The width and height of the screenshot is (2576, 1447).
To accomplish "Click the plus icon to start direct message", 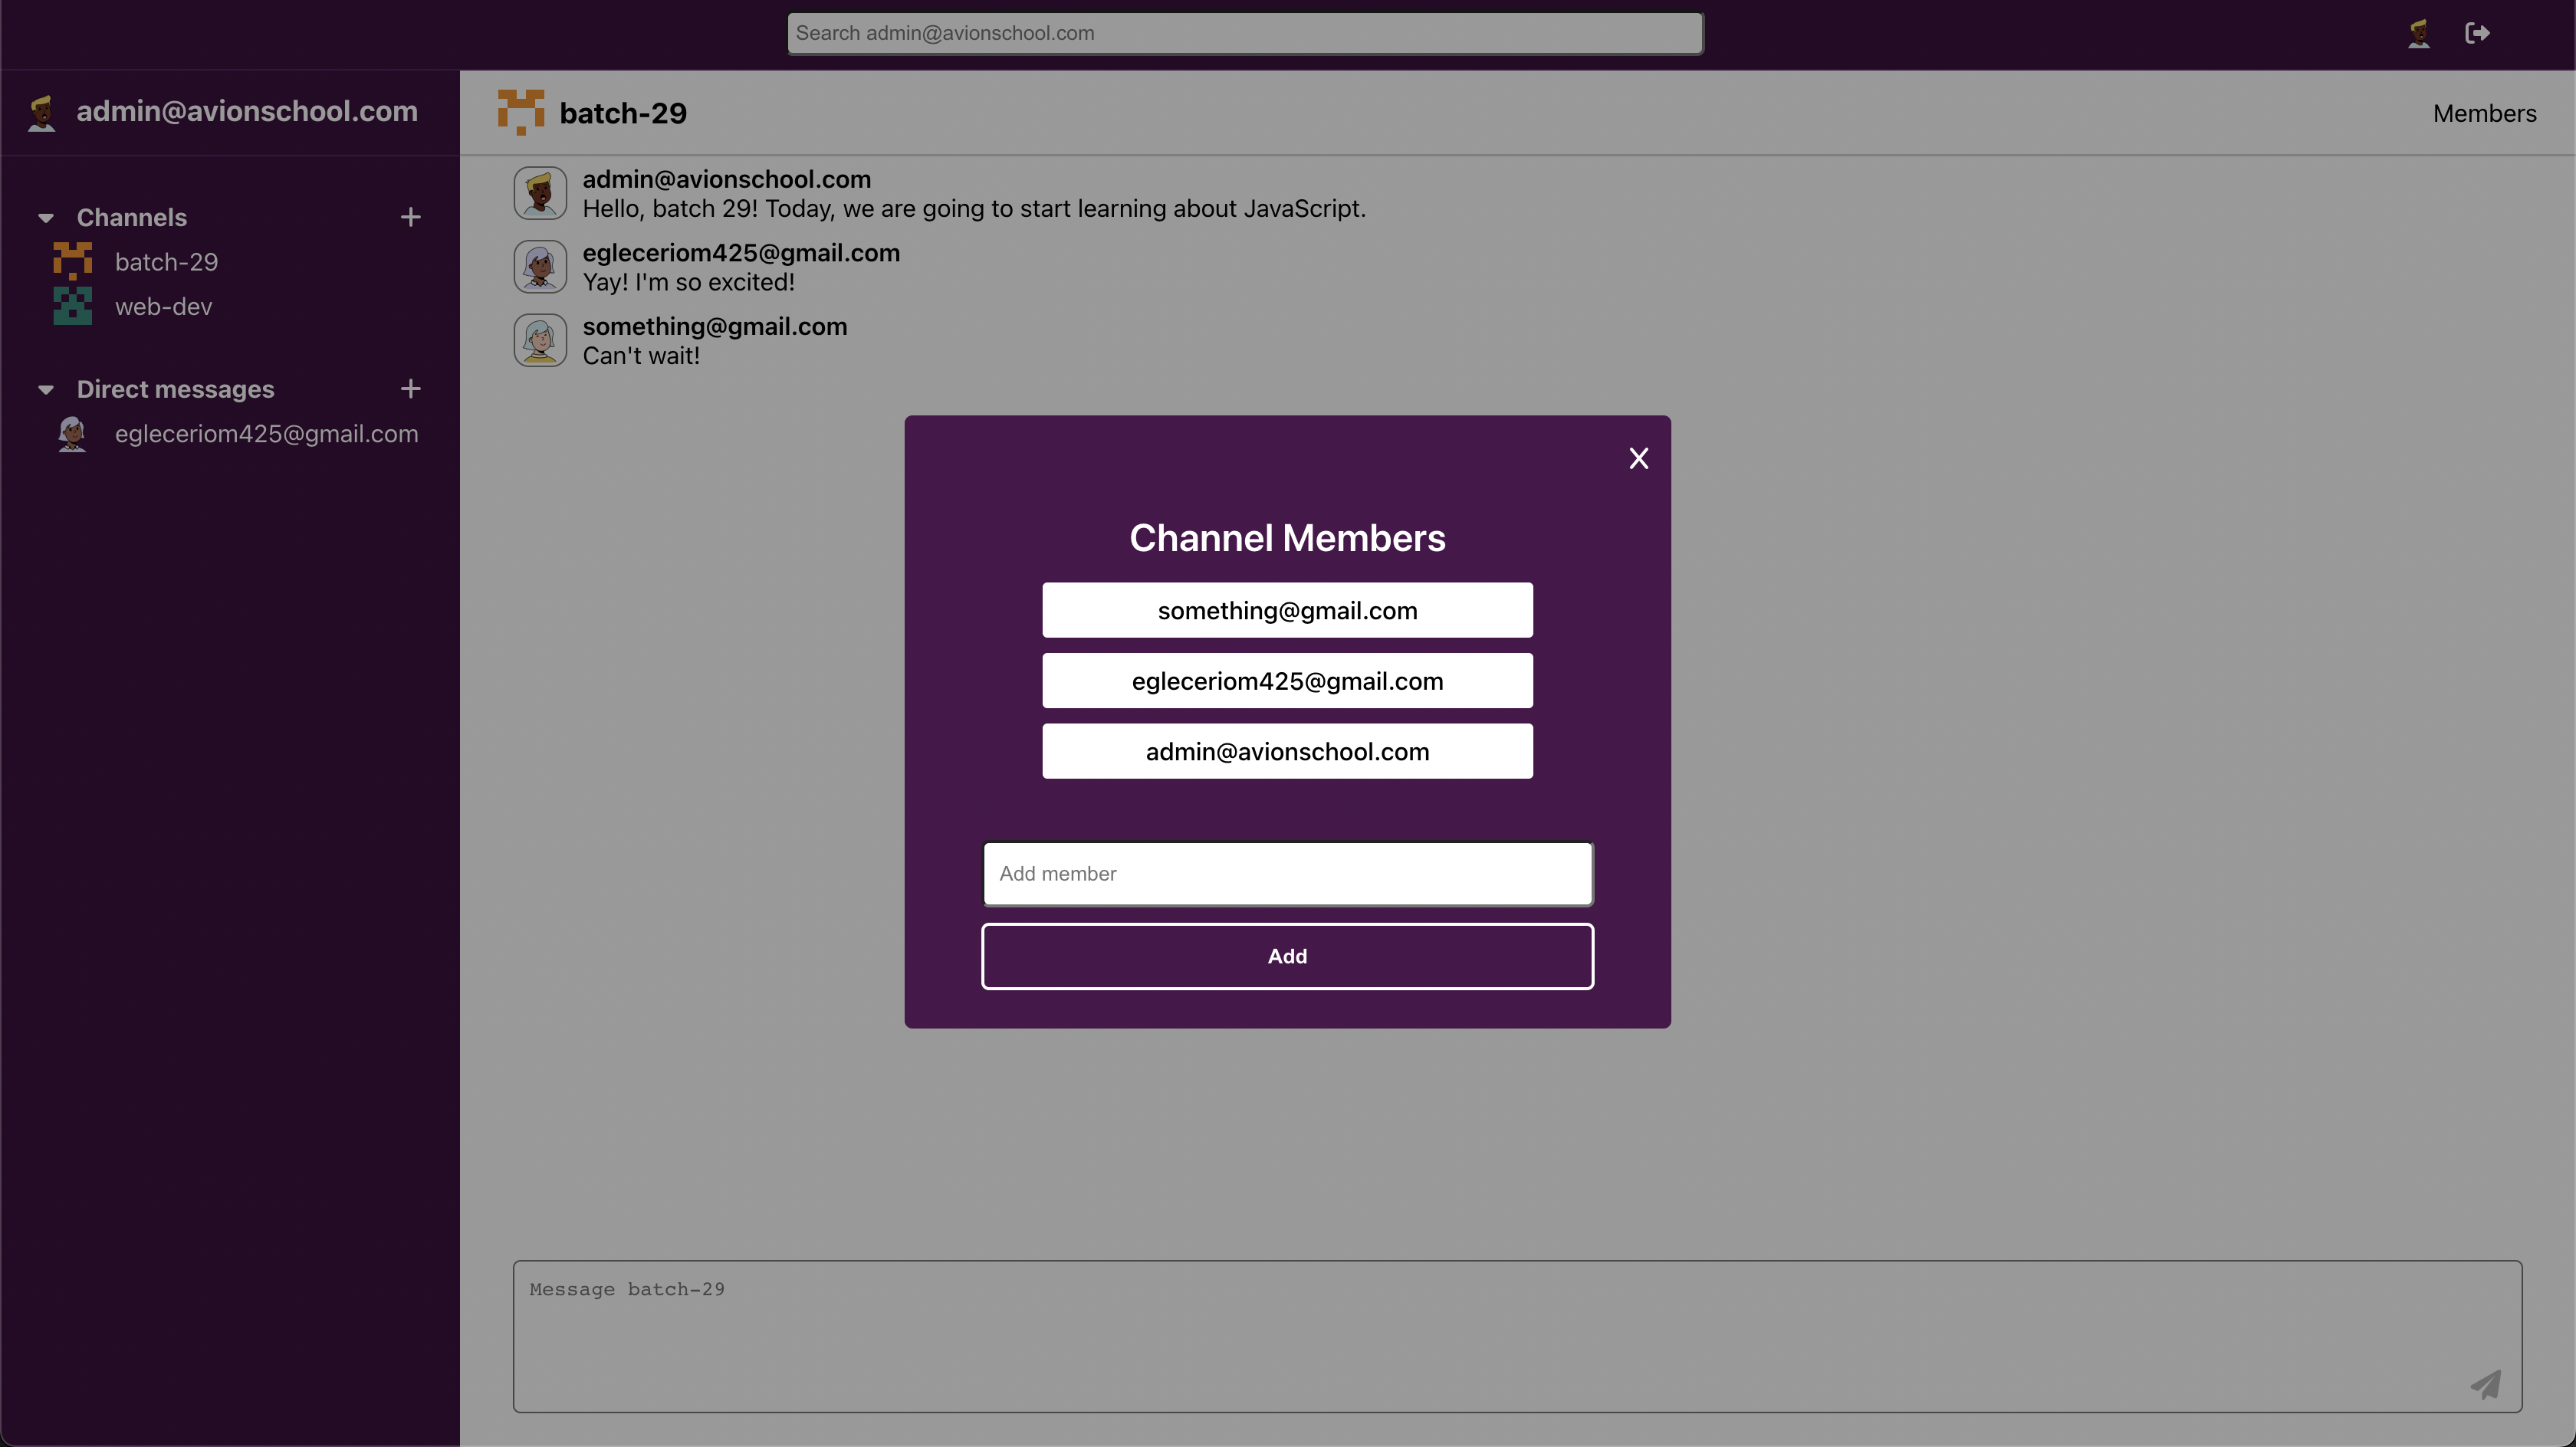I will (x=410, y=389).
